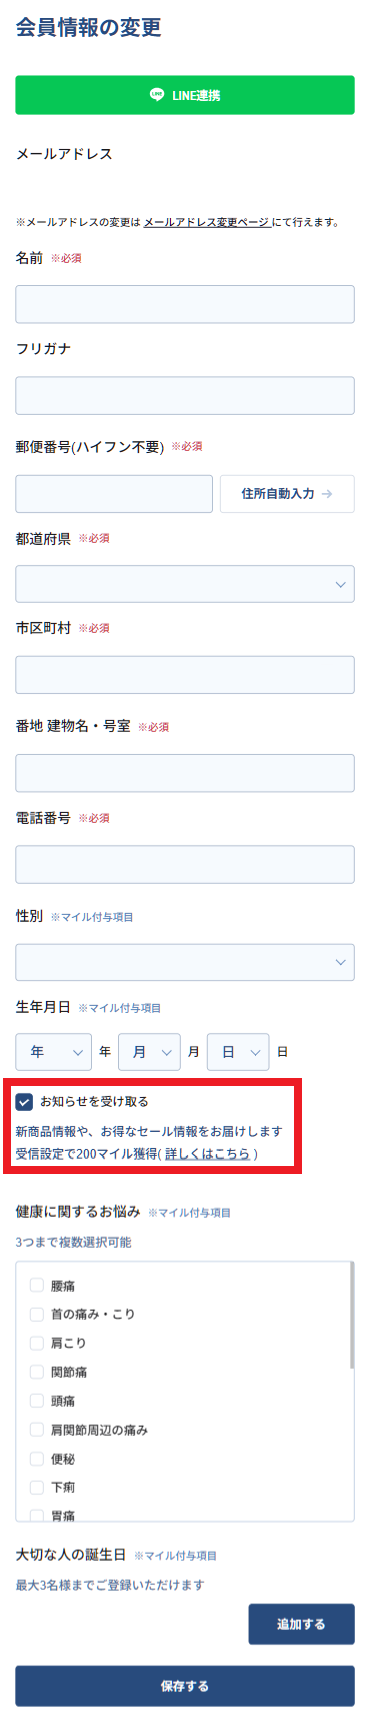The height and width of the screenshot is (1716, 372).
Task: Open the 詳しくはこちら link
Action: coord(208,1153)
